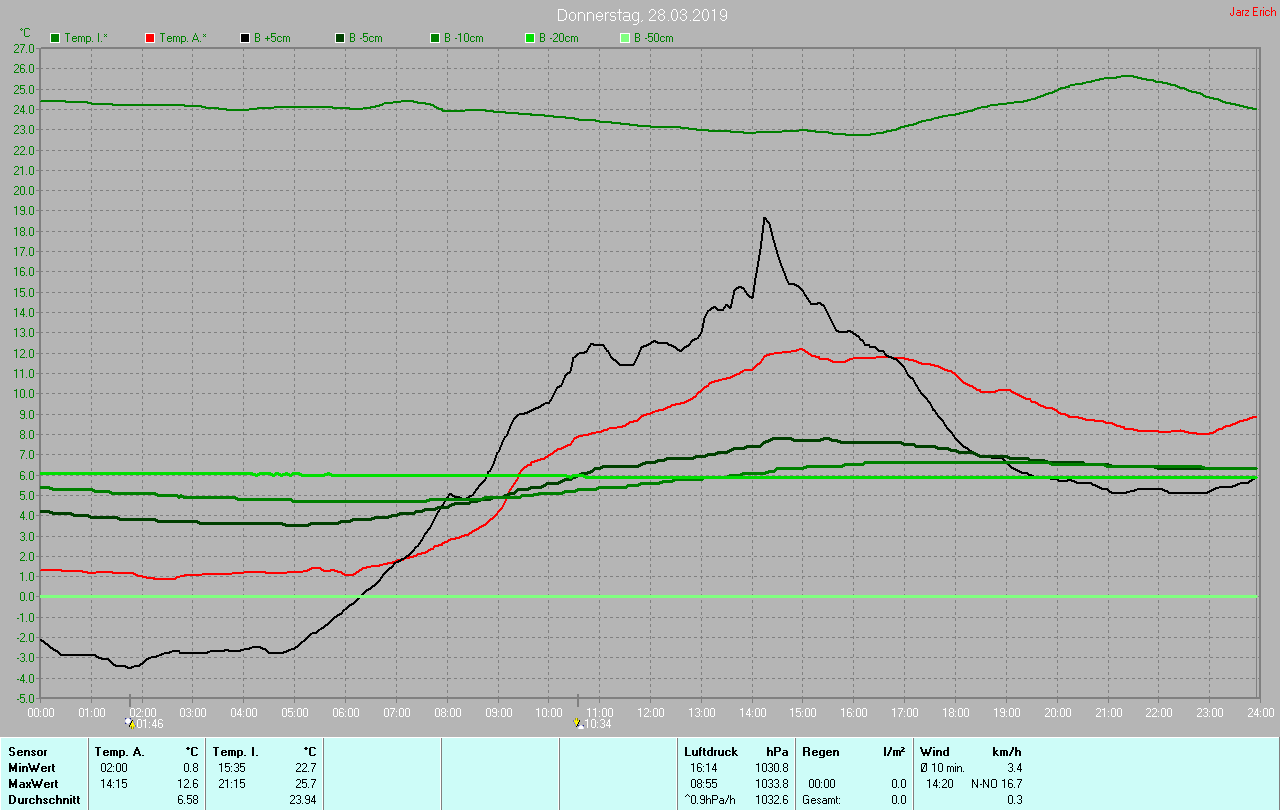This screenshot has height=810, width=1280.
Task: Select the average pressure value 1032.6
Action: click(x=772, y=800)
